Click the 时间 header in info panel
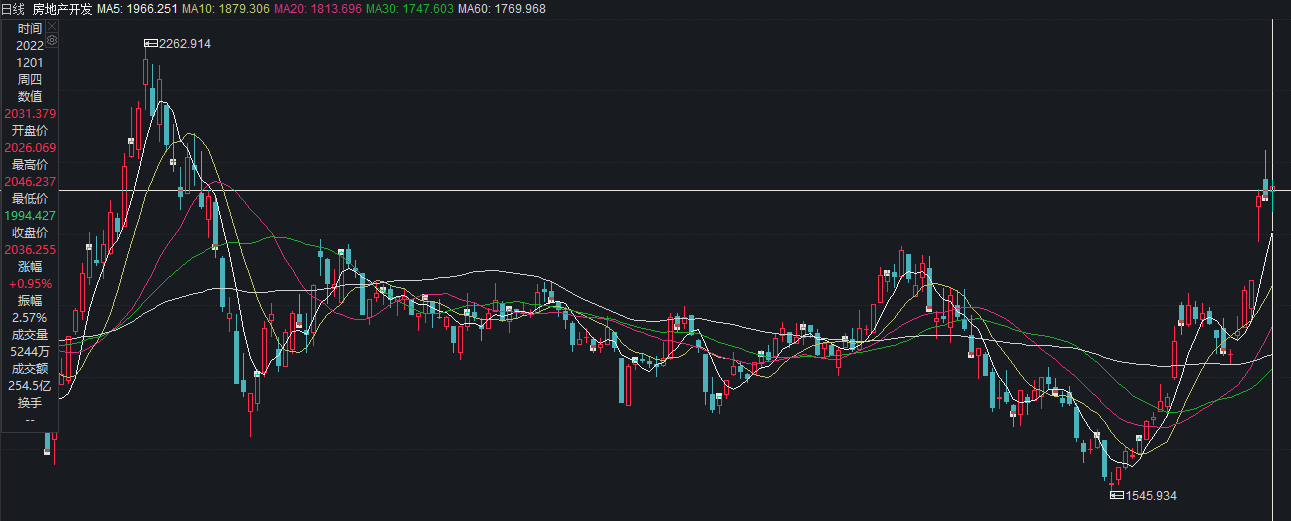 tap(30, 28)
